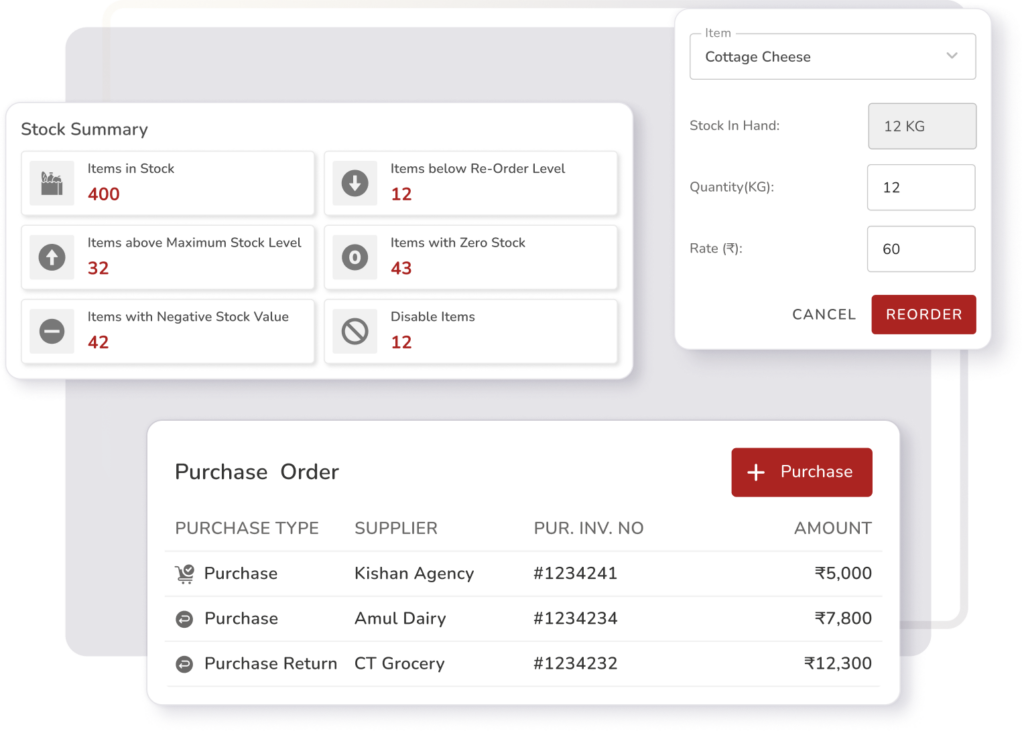Click the Items in Stock grocery icon

click(x=52, y=183)
